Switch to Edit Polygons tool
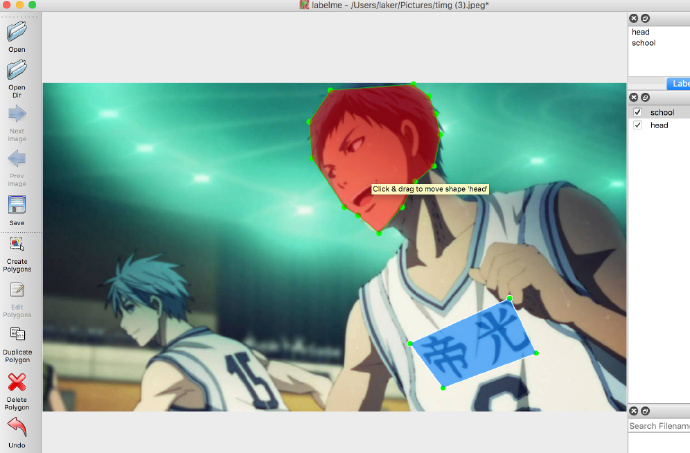This screenshot has width=690, height=453. (17, 300)
